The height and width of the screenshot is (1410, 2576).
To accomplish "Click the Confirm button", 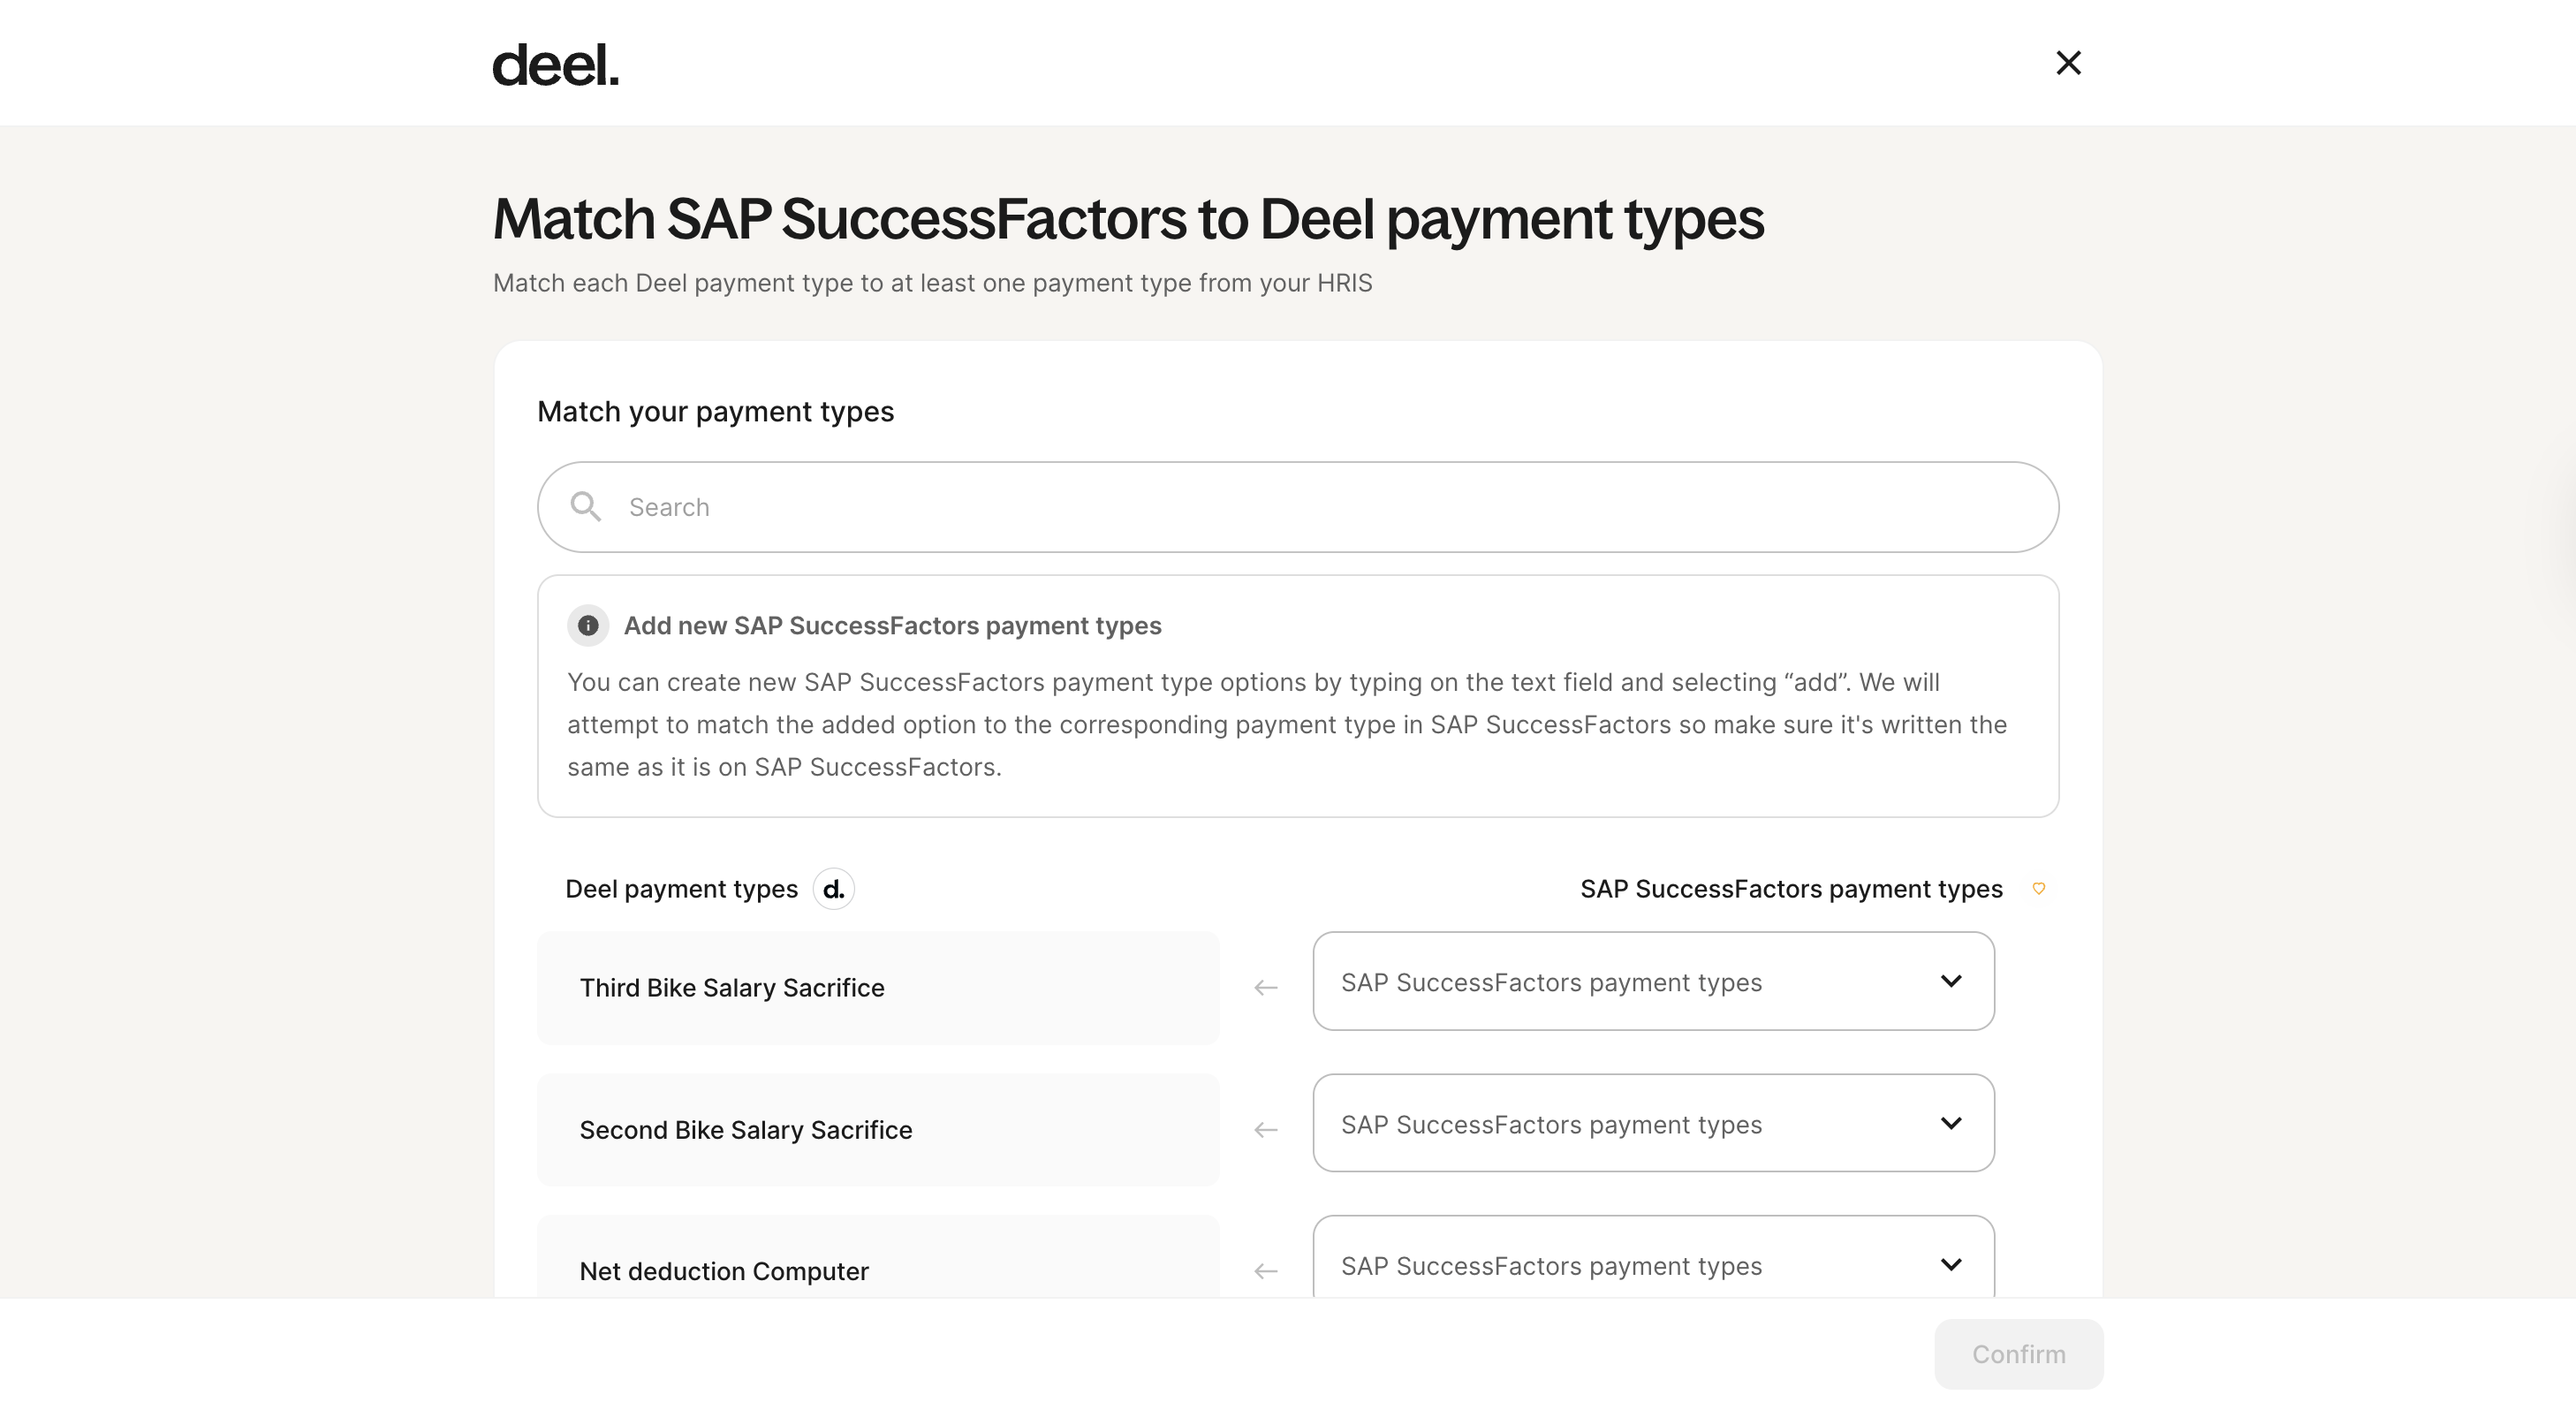I will 2018,1354.
